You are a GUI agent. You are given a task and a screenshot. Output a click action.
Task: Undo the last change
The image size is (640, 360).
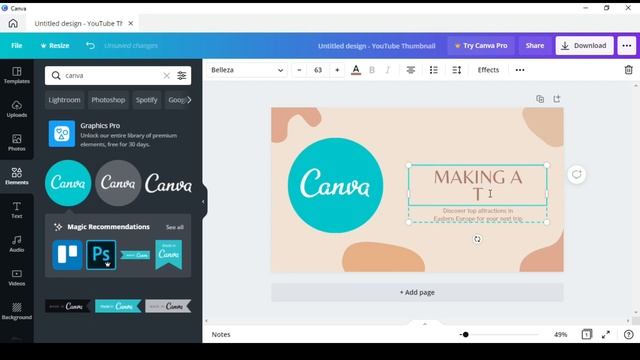pos(90,45)
